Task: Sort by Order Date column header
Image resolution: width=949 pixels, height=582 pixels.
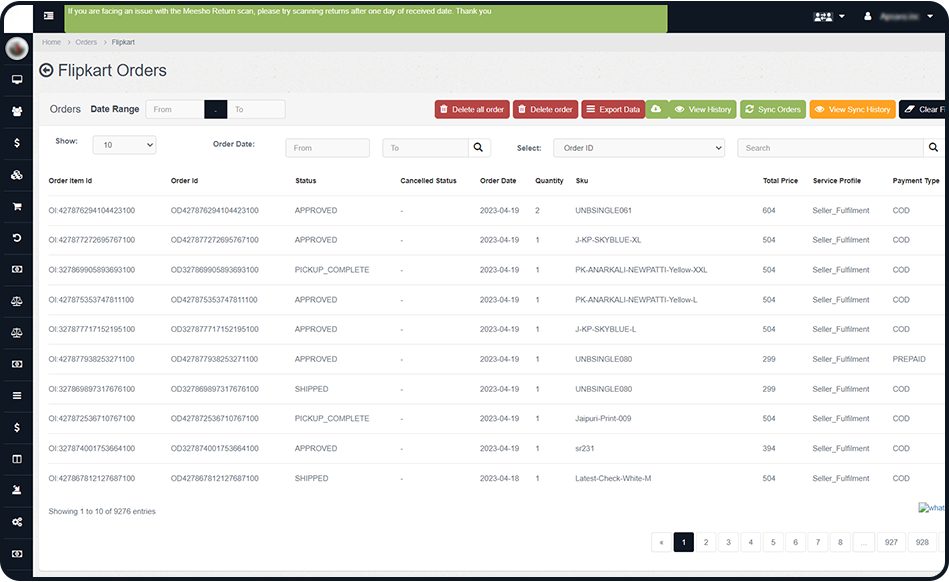Action: 498,181
